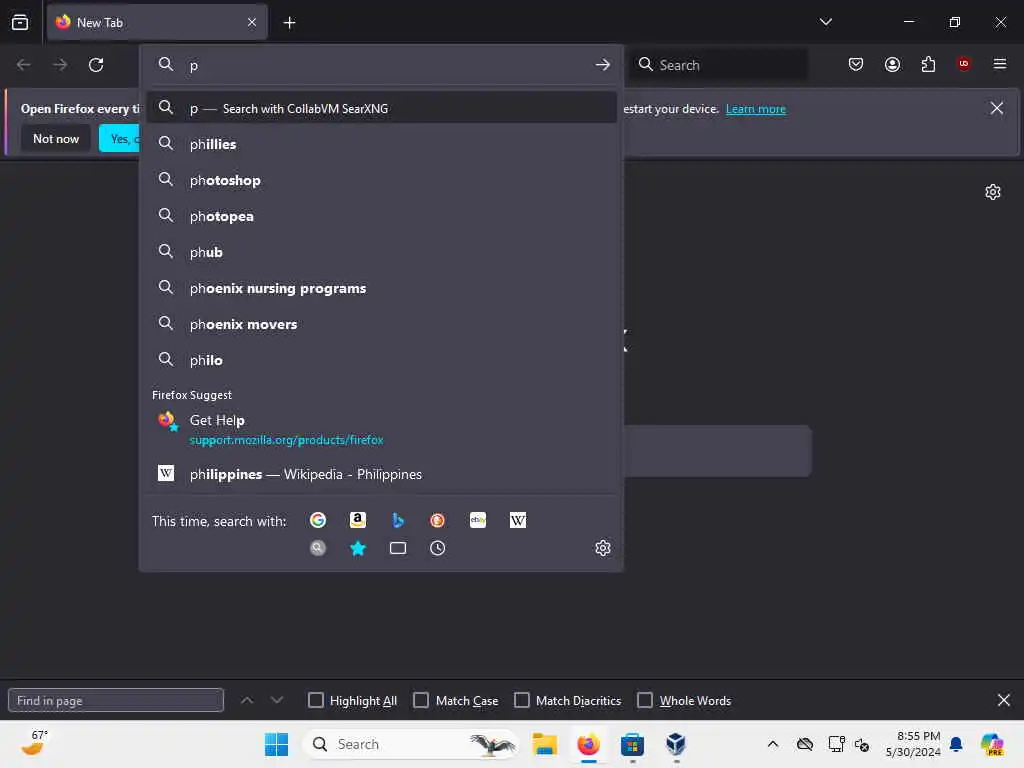Choose the photopea suggestion
1024x768 pixels.
click(381, 216)
